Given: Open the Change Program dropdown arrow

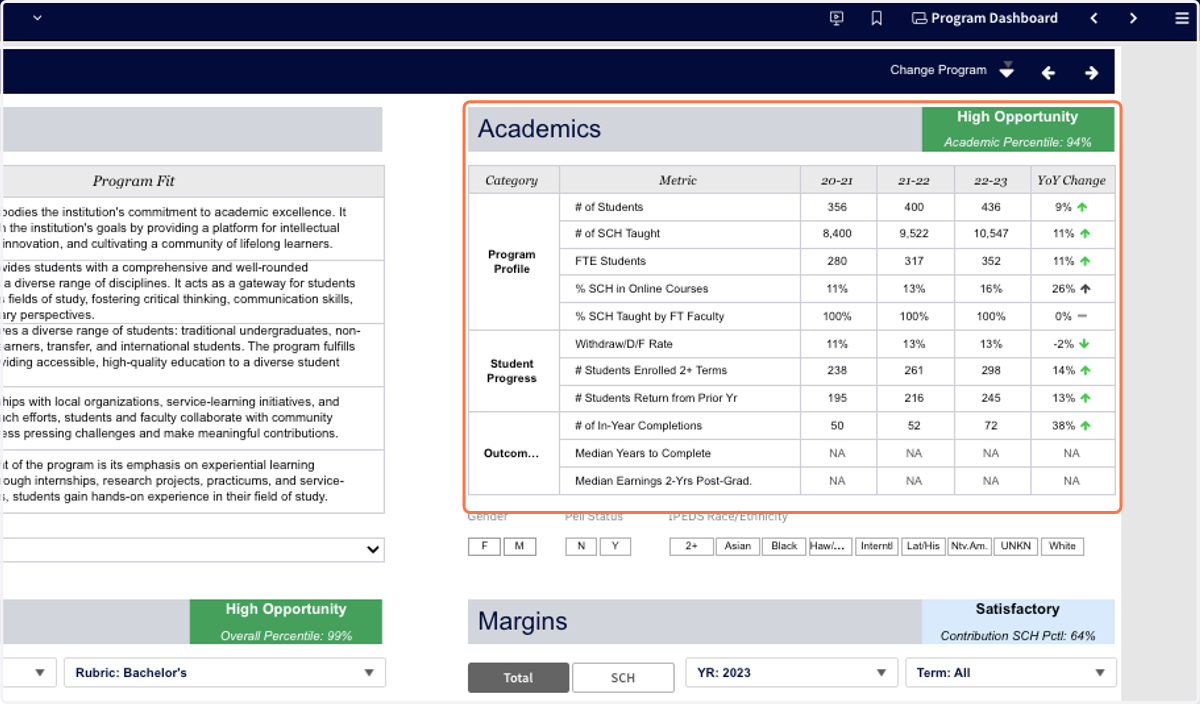Looking at the screenshot, I should tap(1007, 71).
